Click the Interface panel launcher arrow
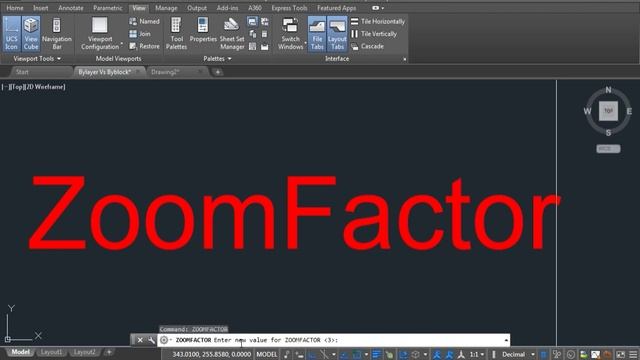The height and width of the screenshot is (360, 640). point(404,59)
